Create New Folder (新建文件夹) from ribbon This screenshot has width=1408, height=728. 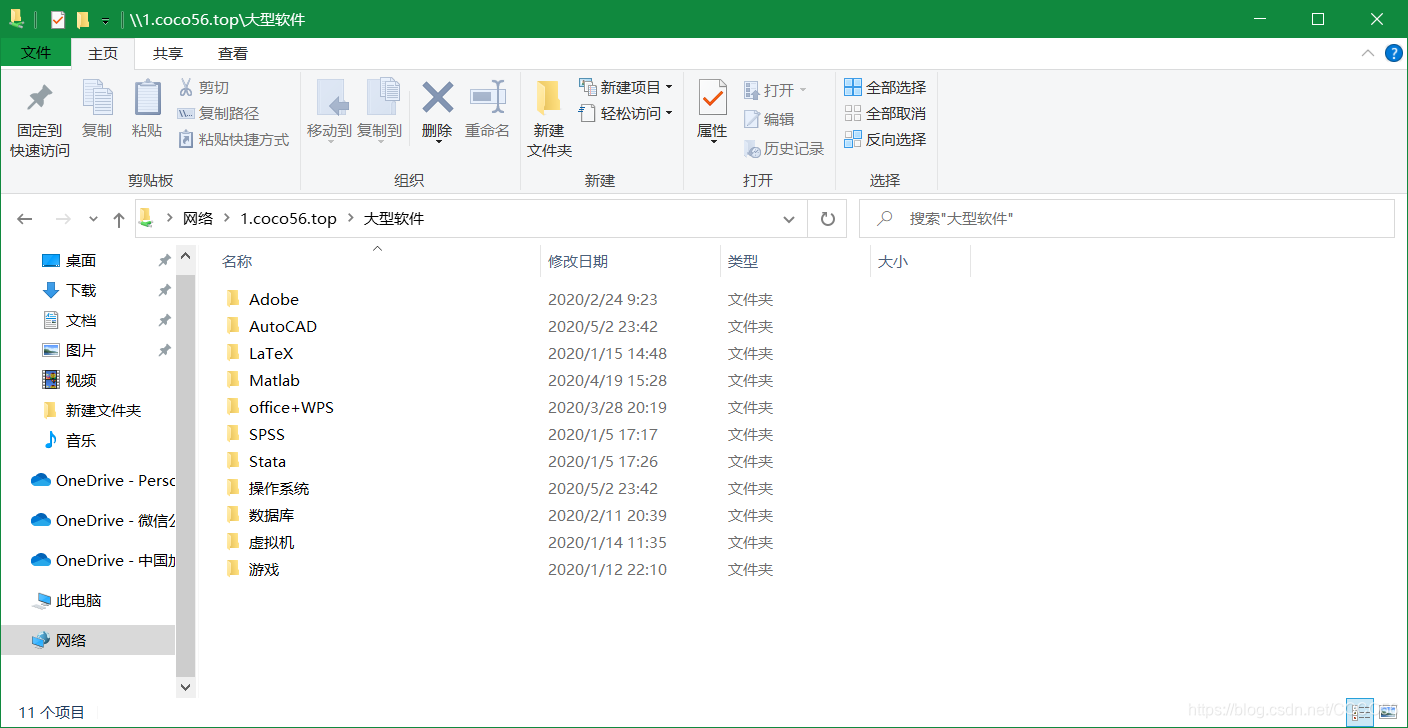[x=548, y=118]
